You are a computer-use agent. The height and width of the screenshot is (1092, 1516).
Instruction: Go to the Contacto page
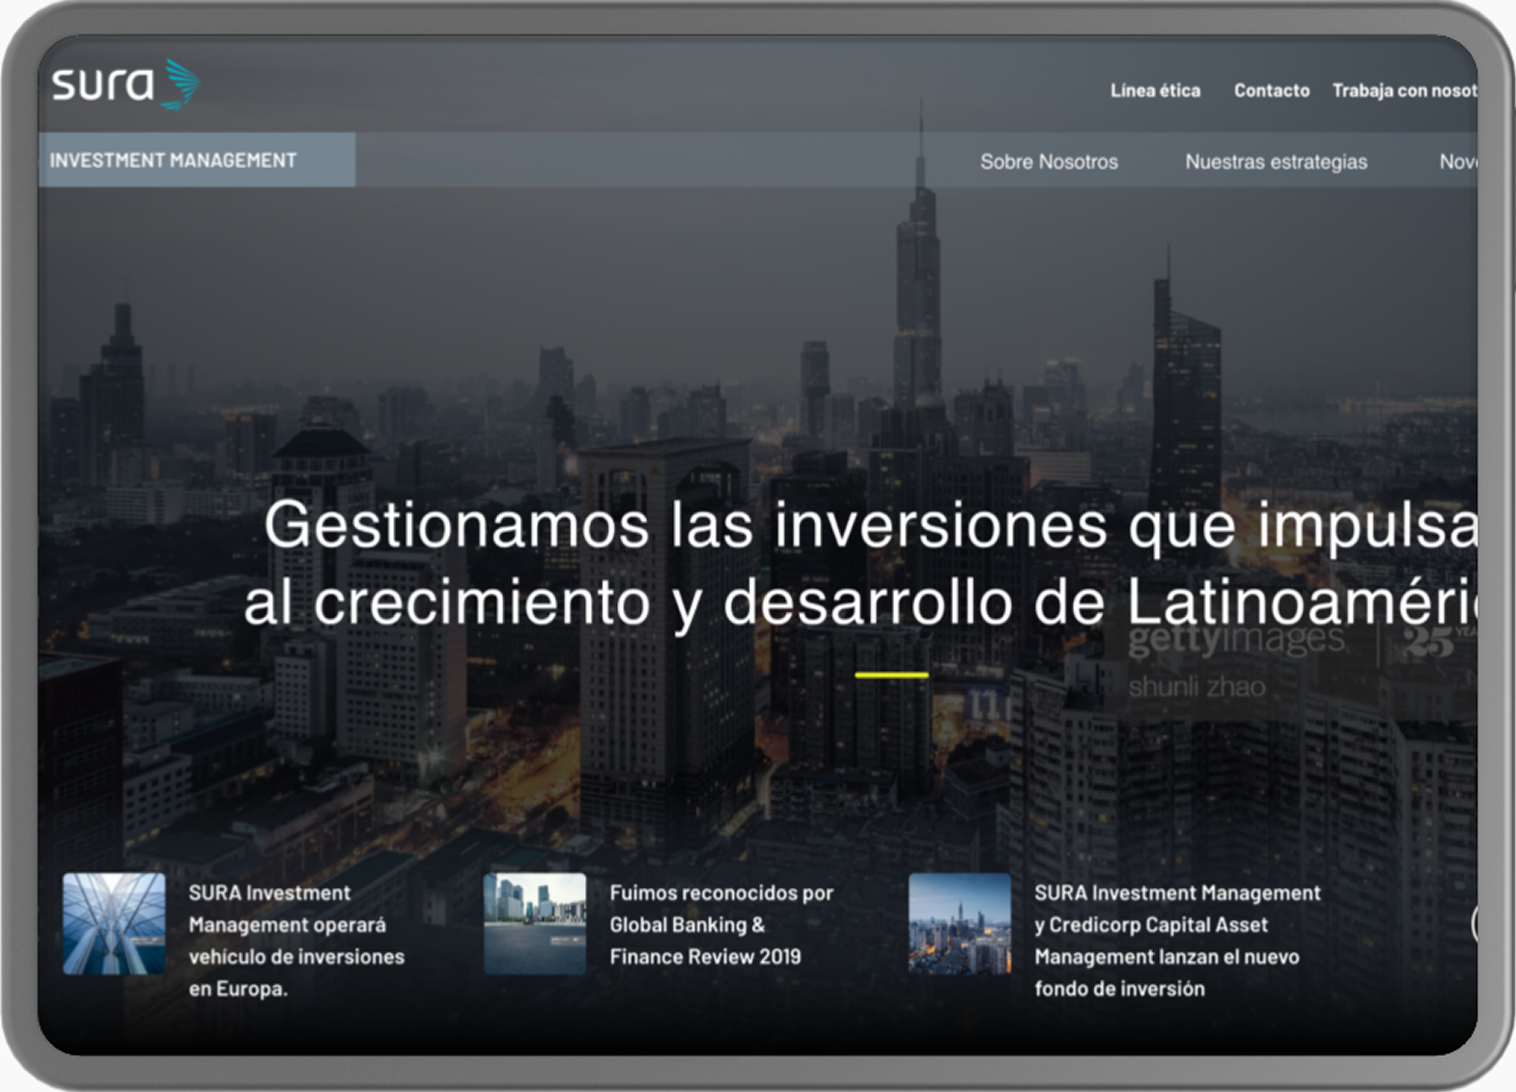point(1271,90)
